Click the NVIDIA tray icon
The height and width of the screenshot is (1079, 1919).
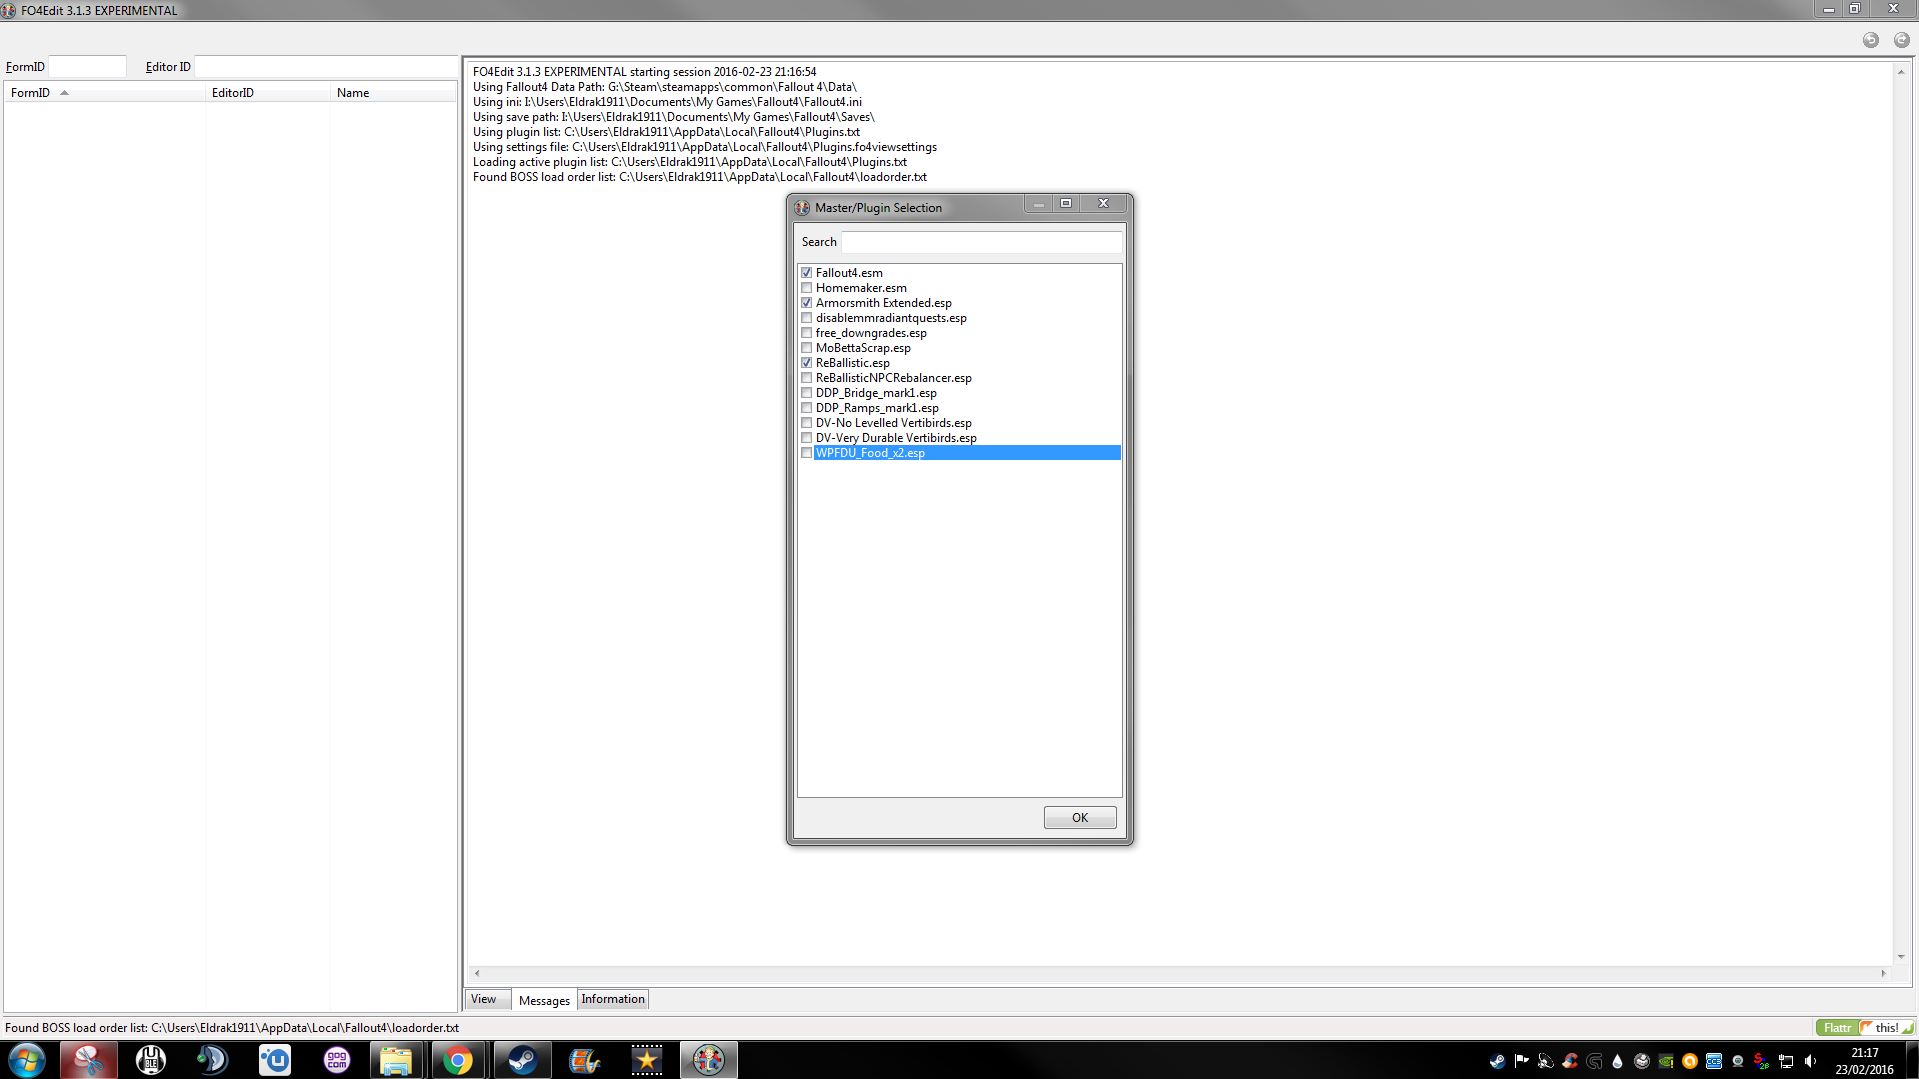pos(1666,1061)
